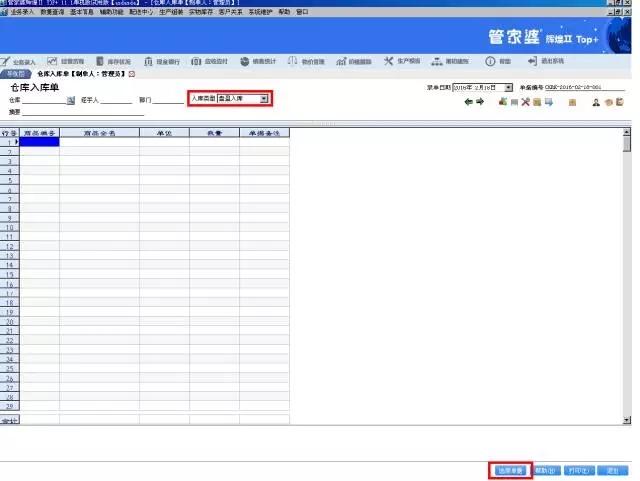640x481 pixels.
Task: Click the gray grid icon beside the red X
Action: 514,102
